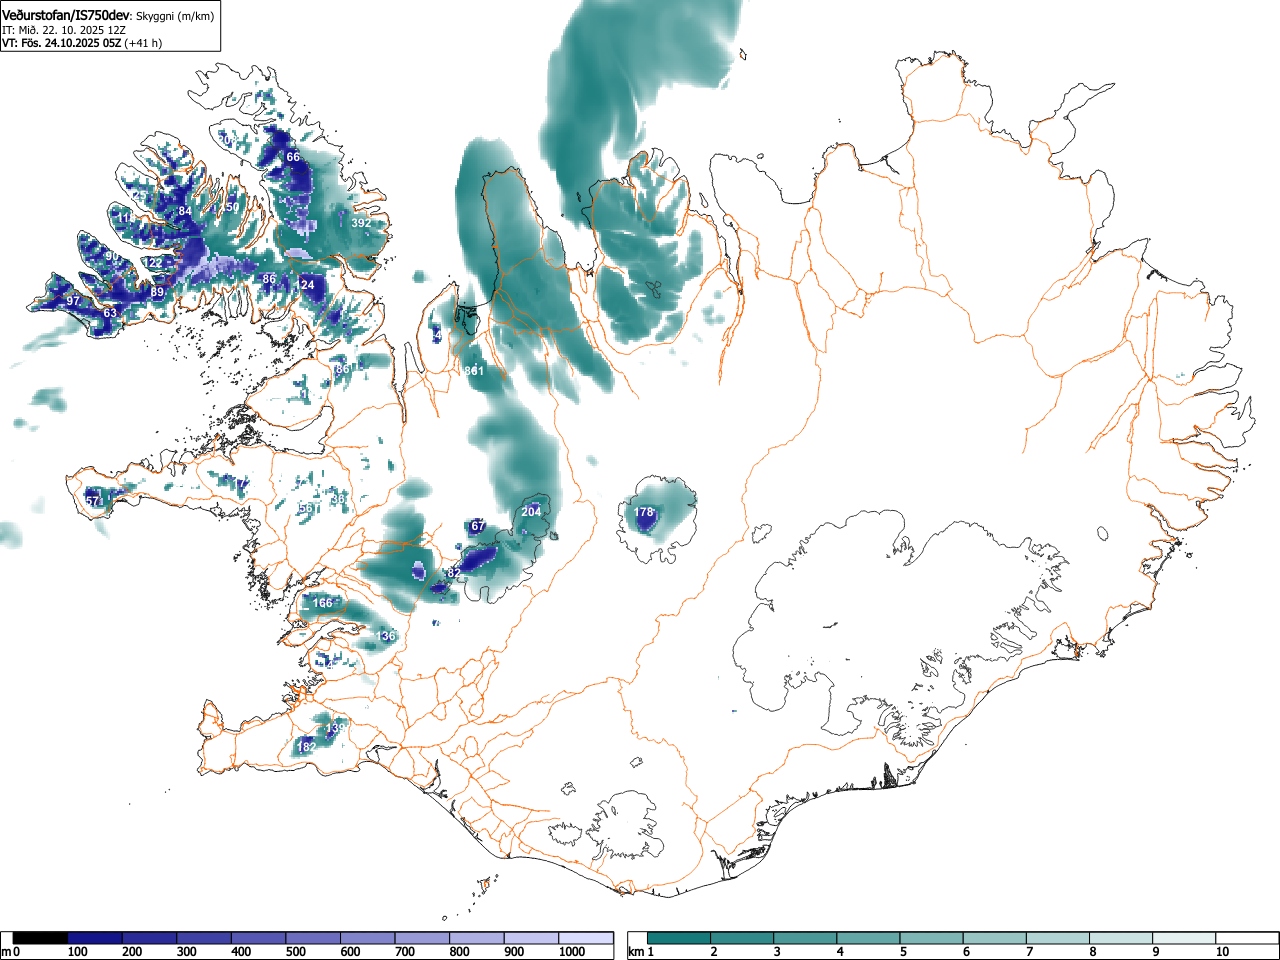Click the 500–600 m legend color segment
Viewport: 1280px width, 960px height.
312,938
